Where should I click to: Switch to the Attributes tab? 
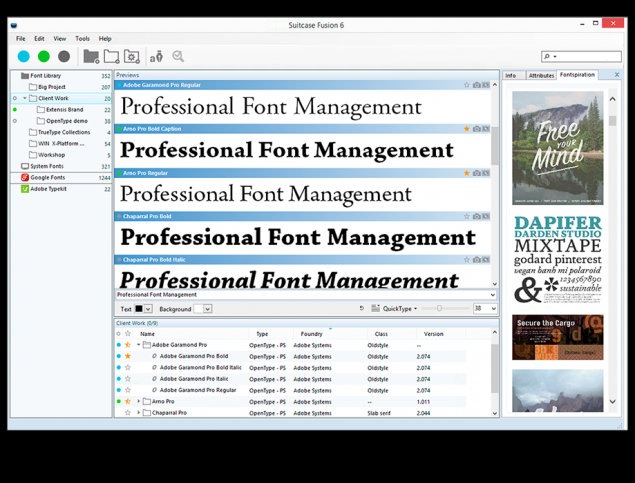tap(541, 76)
